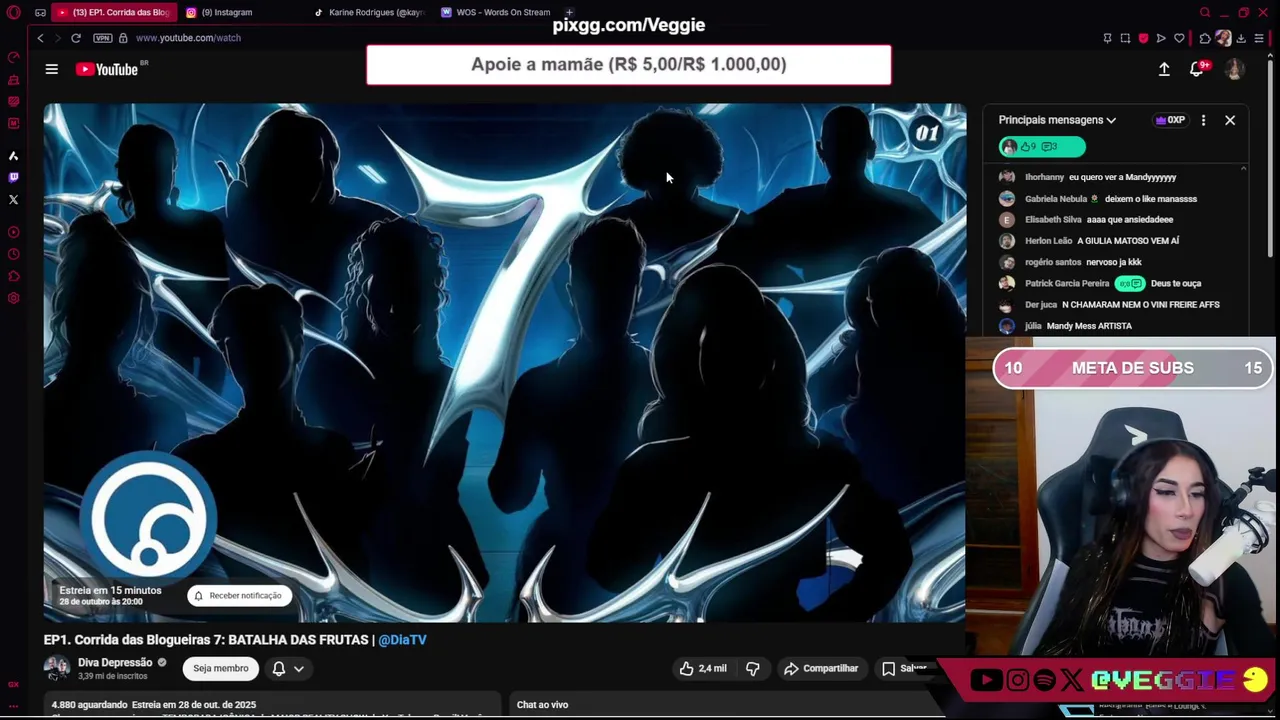Open the Easy Setup sliders icon

click(1259, 38)
